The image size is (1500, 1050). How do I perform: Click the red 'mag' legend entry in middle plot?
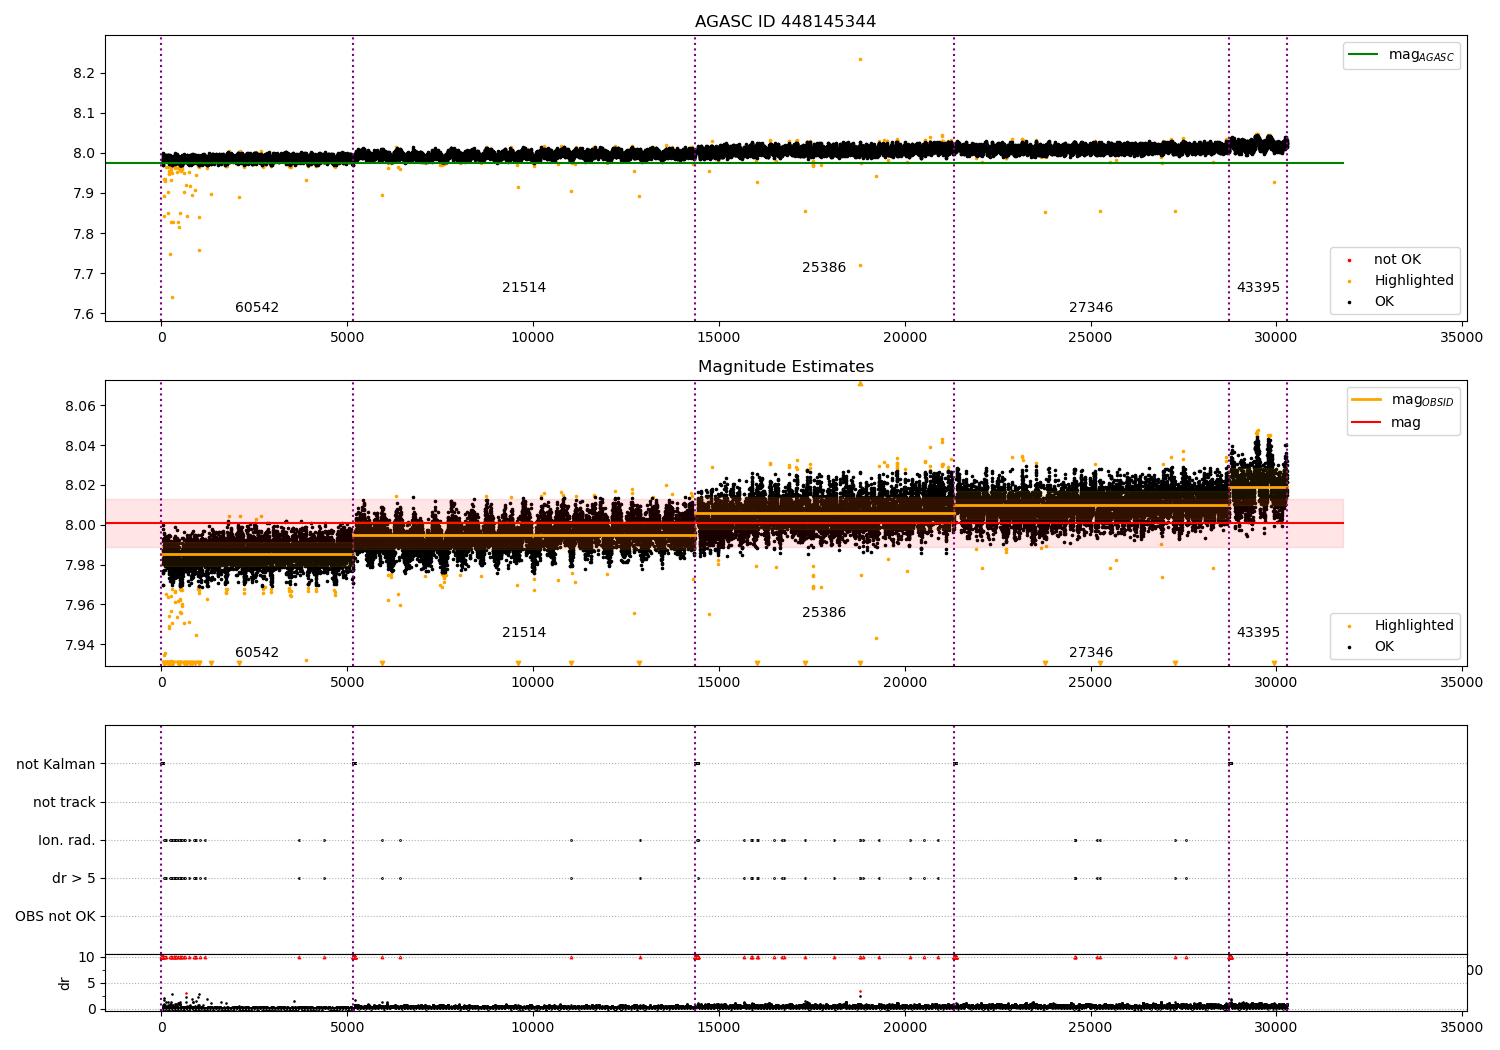(1387, 423)
